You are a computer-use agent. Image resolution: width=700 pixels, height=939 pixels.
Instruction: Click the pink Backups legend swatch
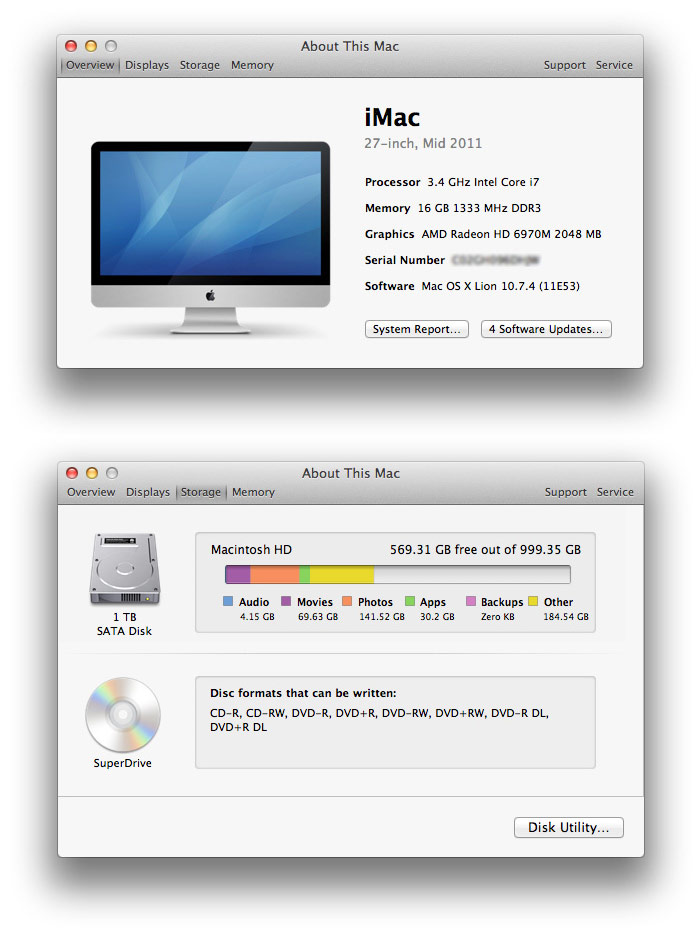point(471,601)
